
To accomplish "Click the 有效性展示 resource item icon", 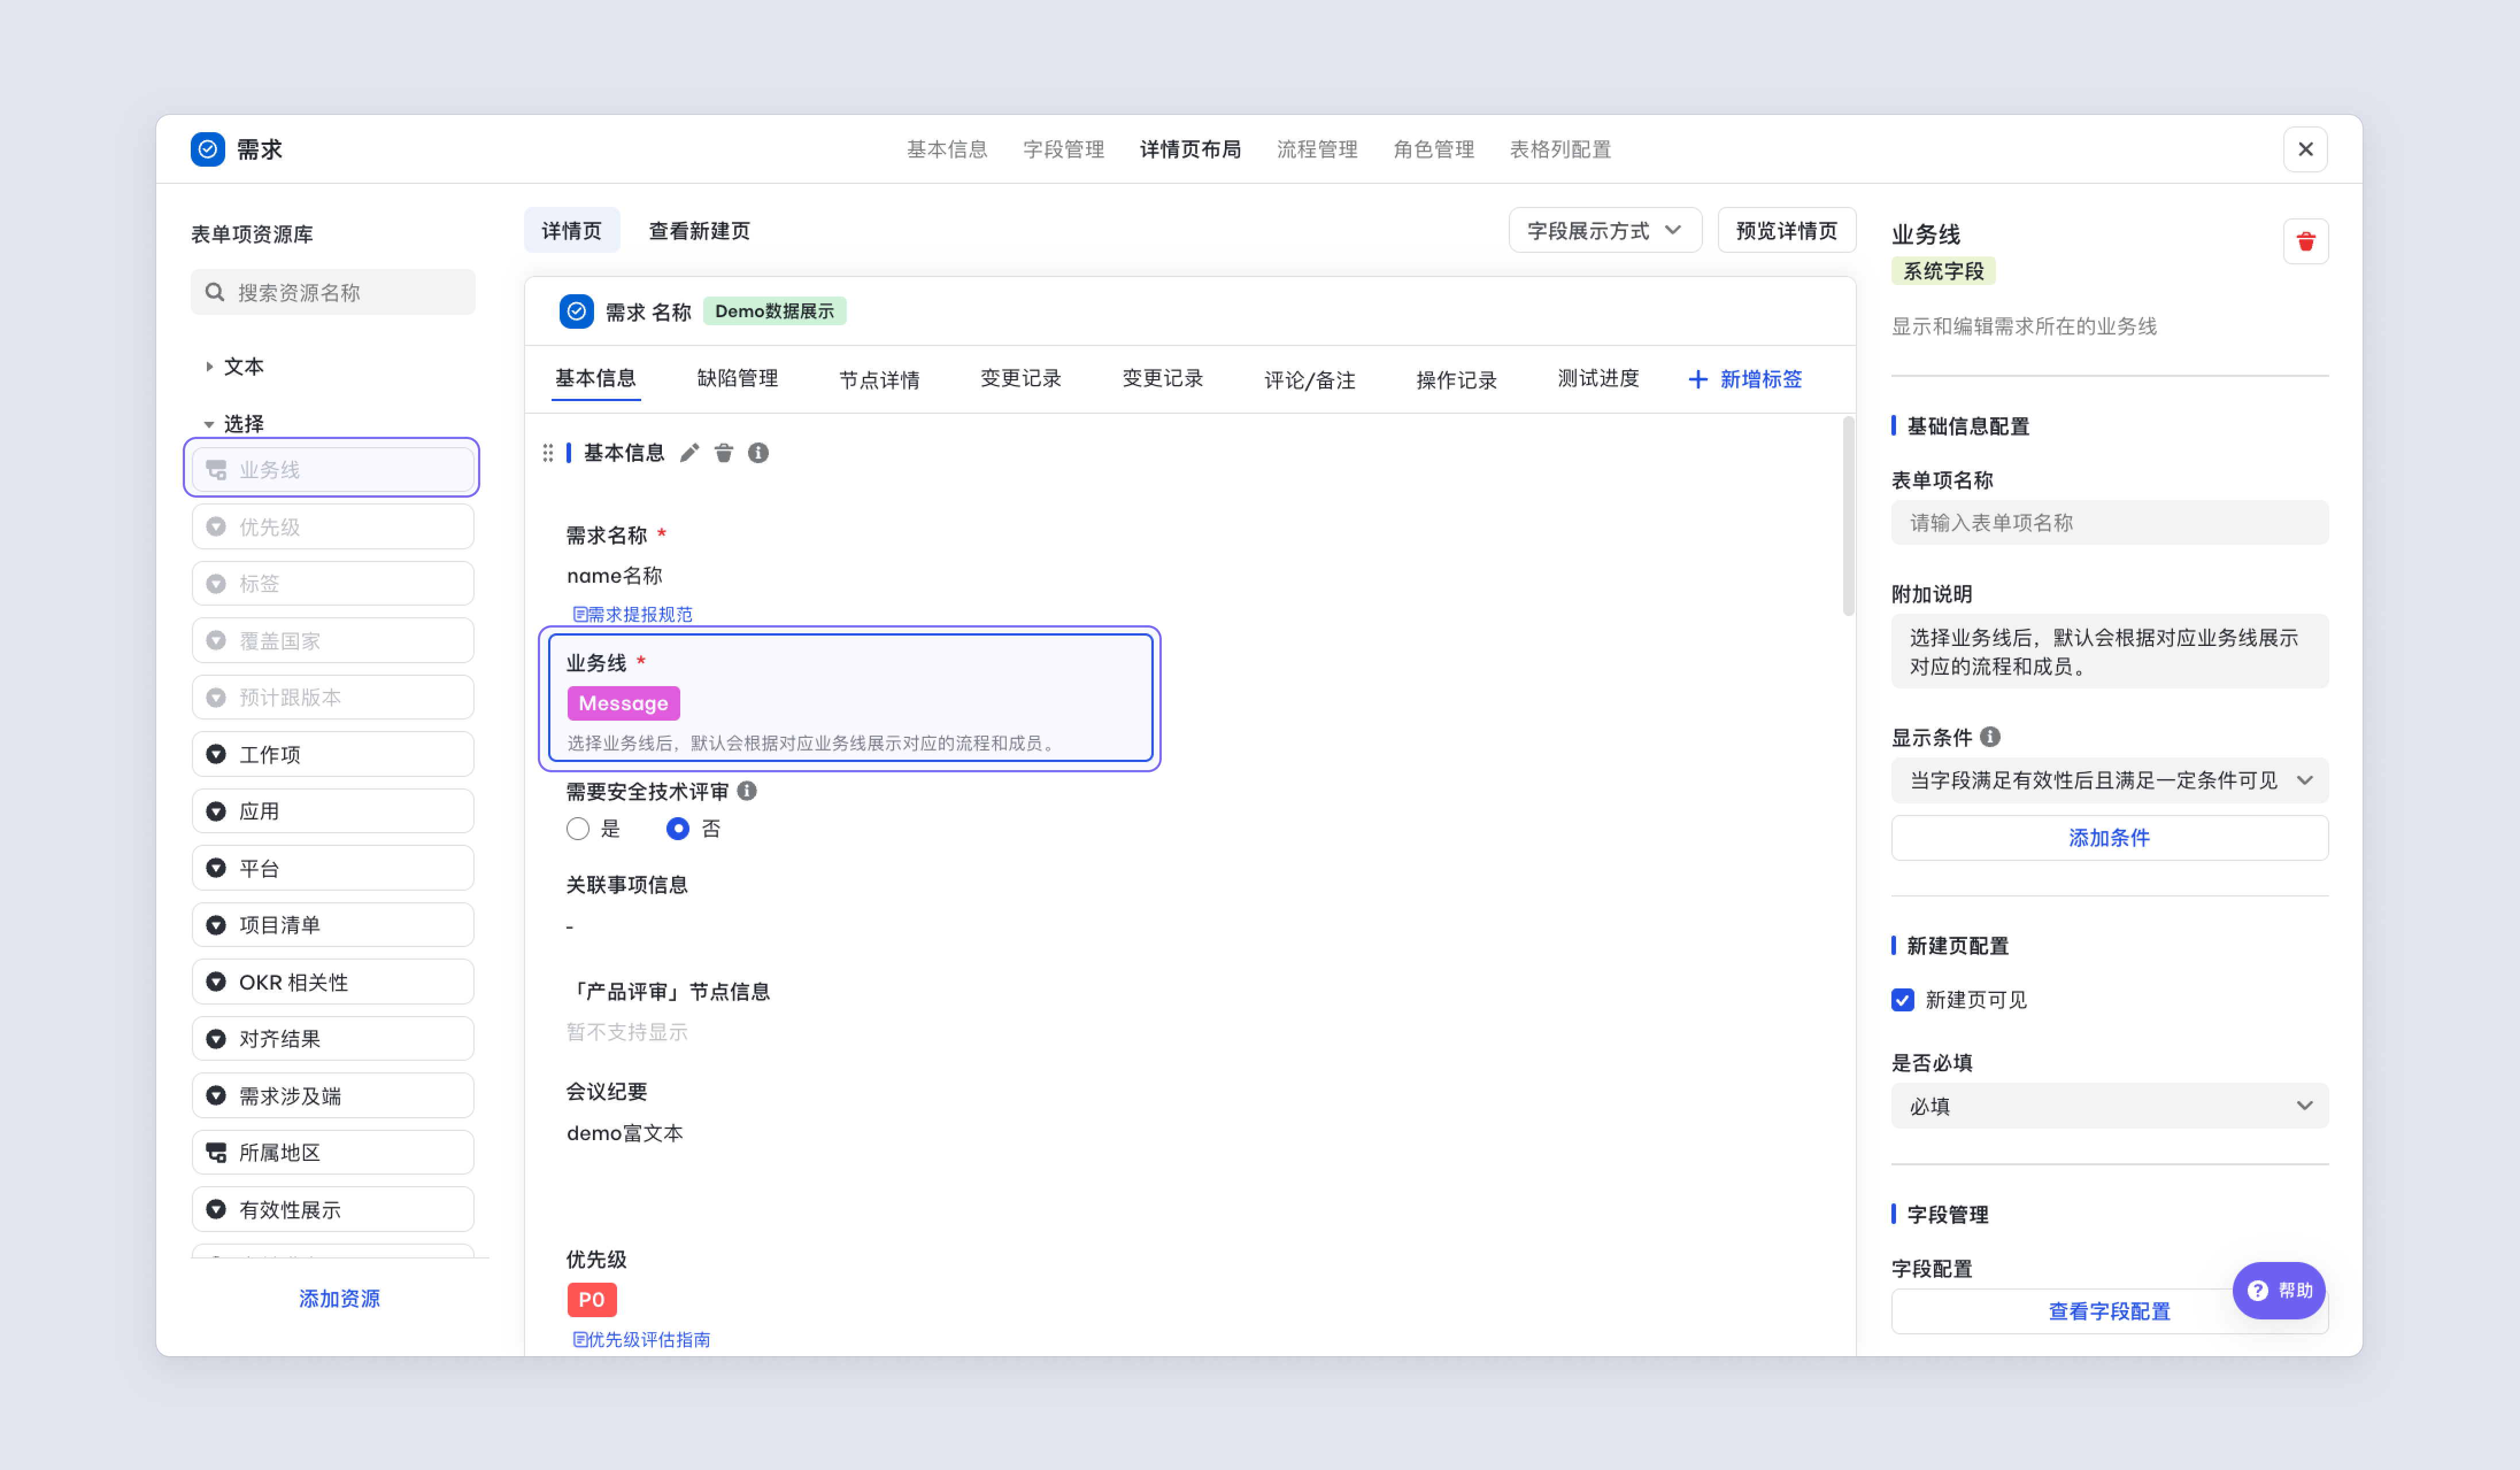I will (x=216, y=1210).
